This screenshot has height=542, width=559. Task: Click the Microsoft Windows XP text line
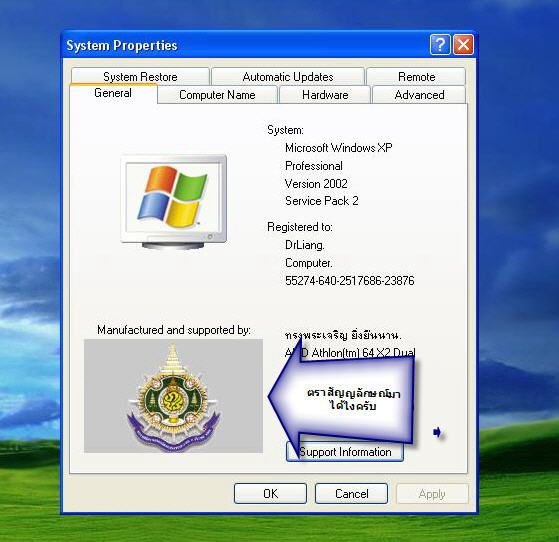pyautogui.click(x=339, y=148)
